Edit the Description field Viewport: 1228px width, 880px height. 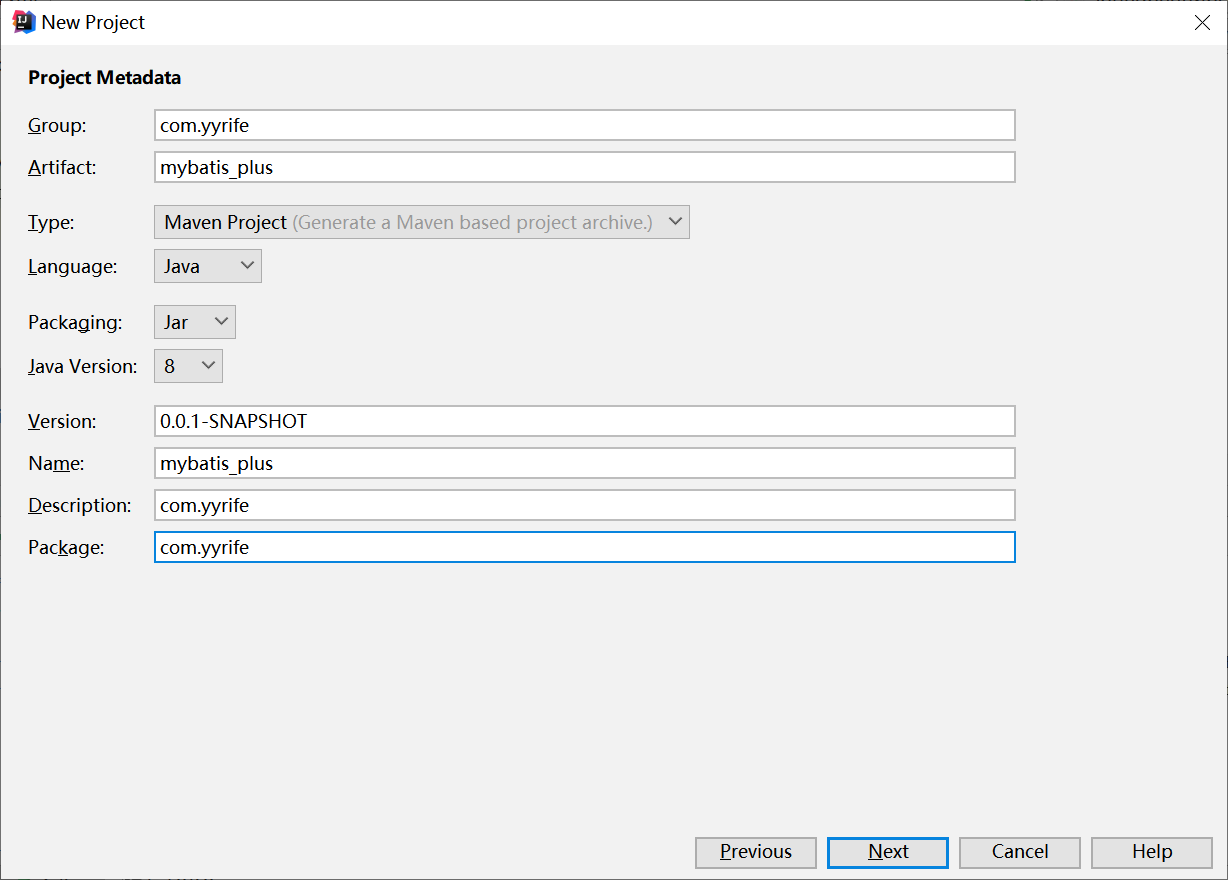tap(585, 505)
